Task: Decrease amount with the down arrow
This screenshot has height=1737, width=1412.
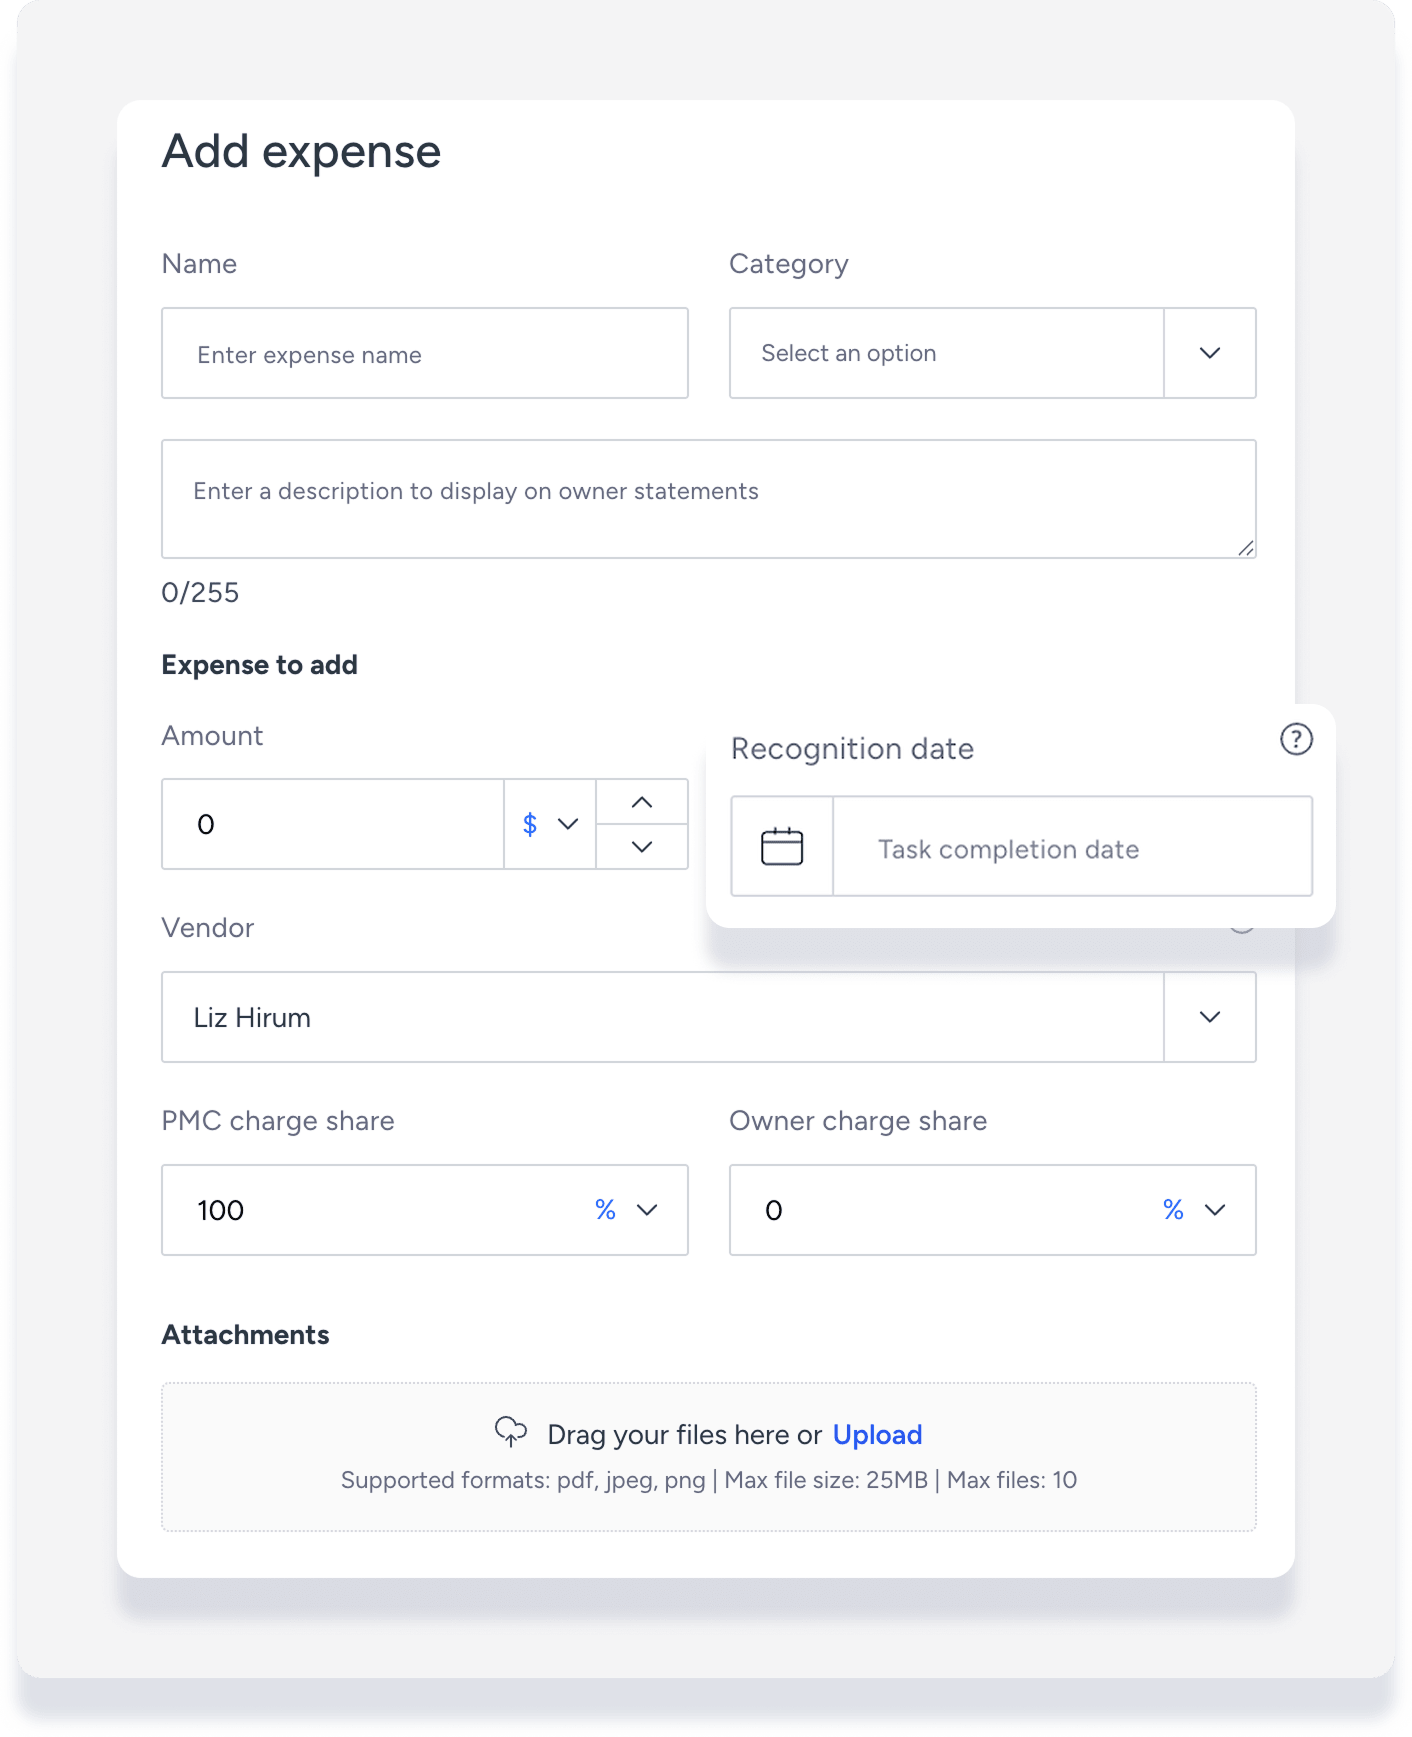Action: click(x=642, y=847)
